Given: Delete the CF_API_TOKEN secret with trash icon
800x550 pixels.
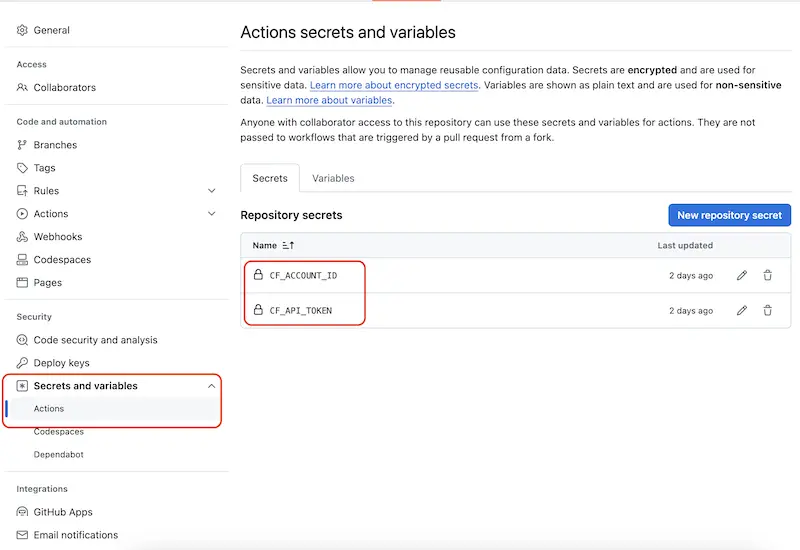Looking at the screenshot, I should [767, 310].
